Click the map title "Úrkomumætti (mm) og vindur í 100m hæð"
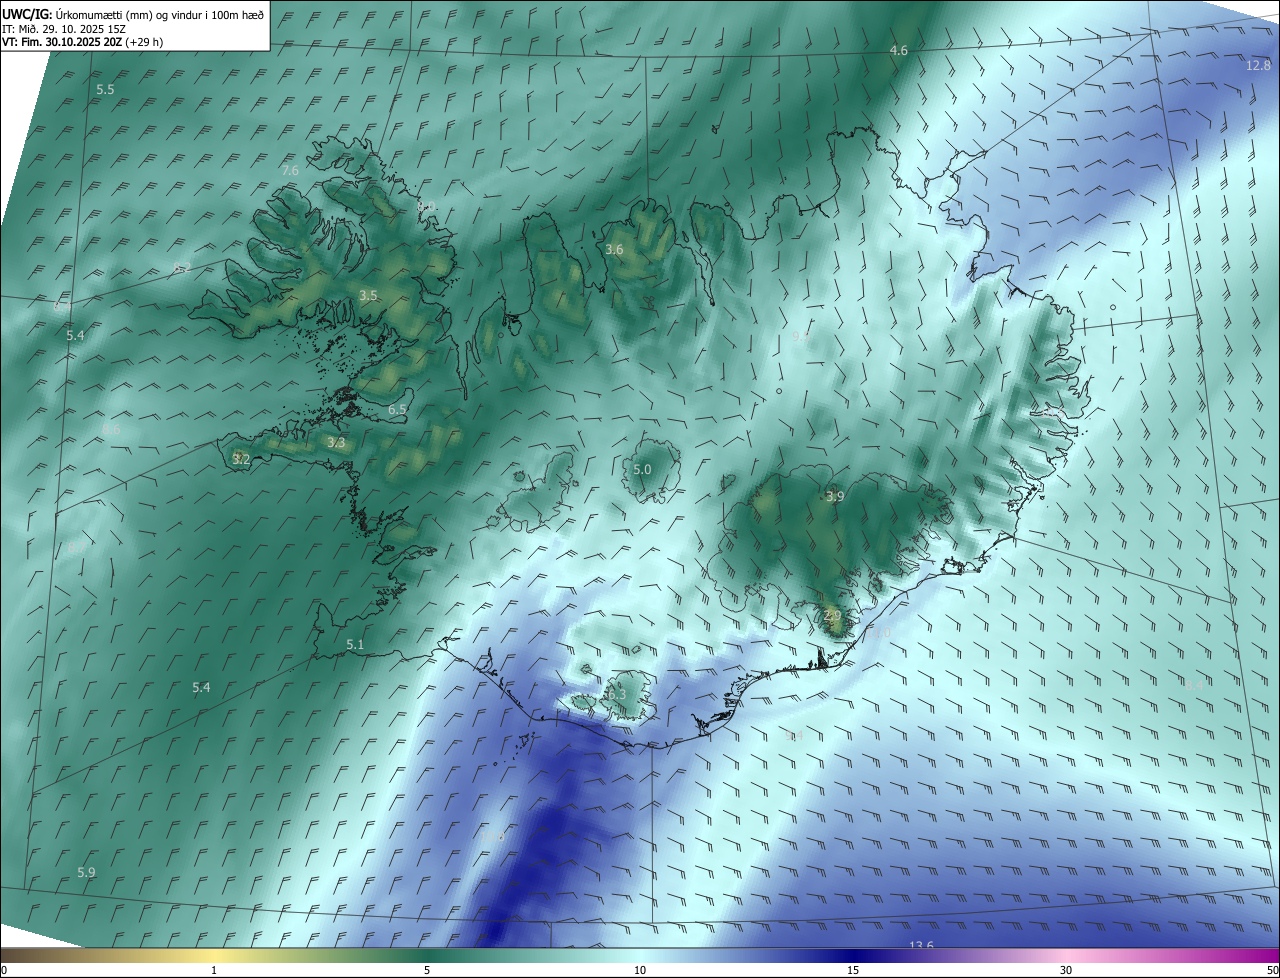Viewport: 1280px width, 978px height. pyautogui.click(x=159, y=13)
